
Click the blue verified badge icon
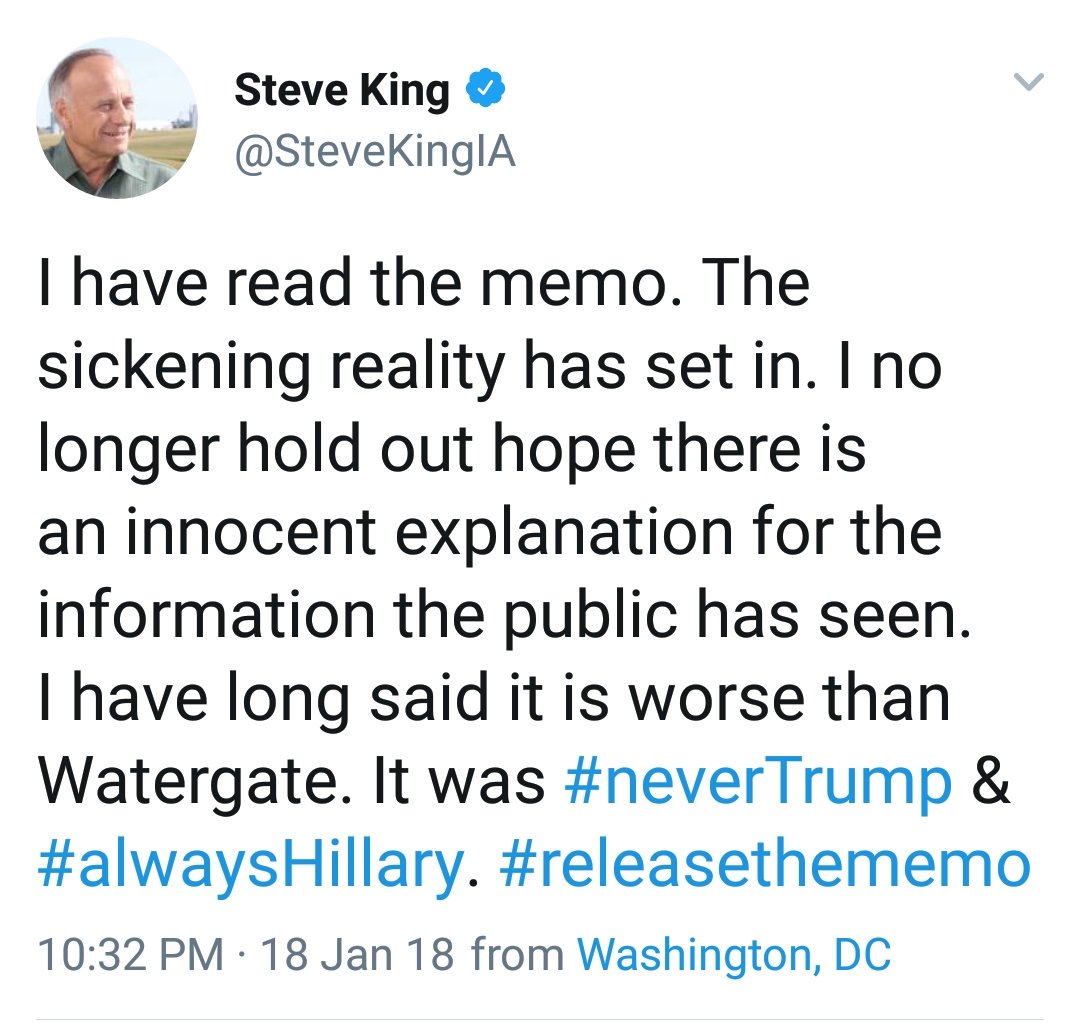486,89
